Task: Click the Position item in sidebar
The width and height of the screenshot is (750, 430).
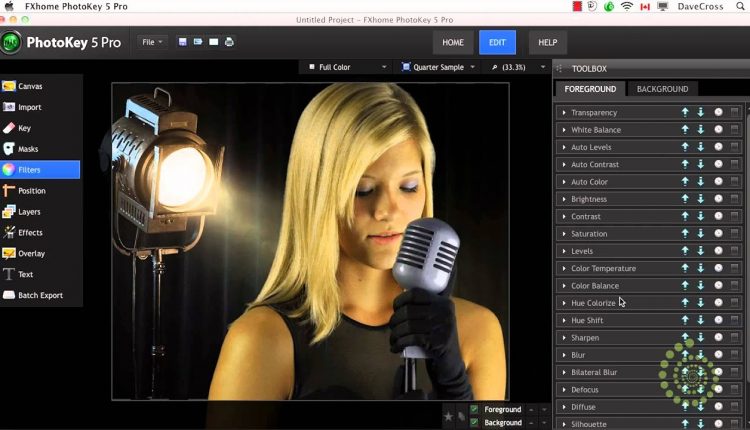Action: 40,190
